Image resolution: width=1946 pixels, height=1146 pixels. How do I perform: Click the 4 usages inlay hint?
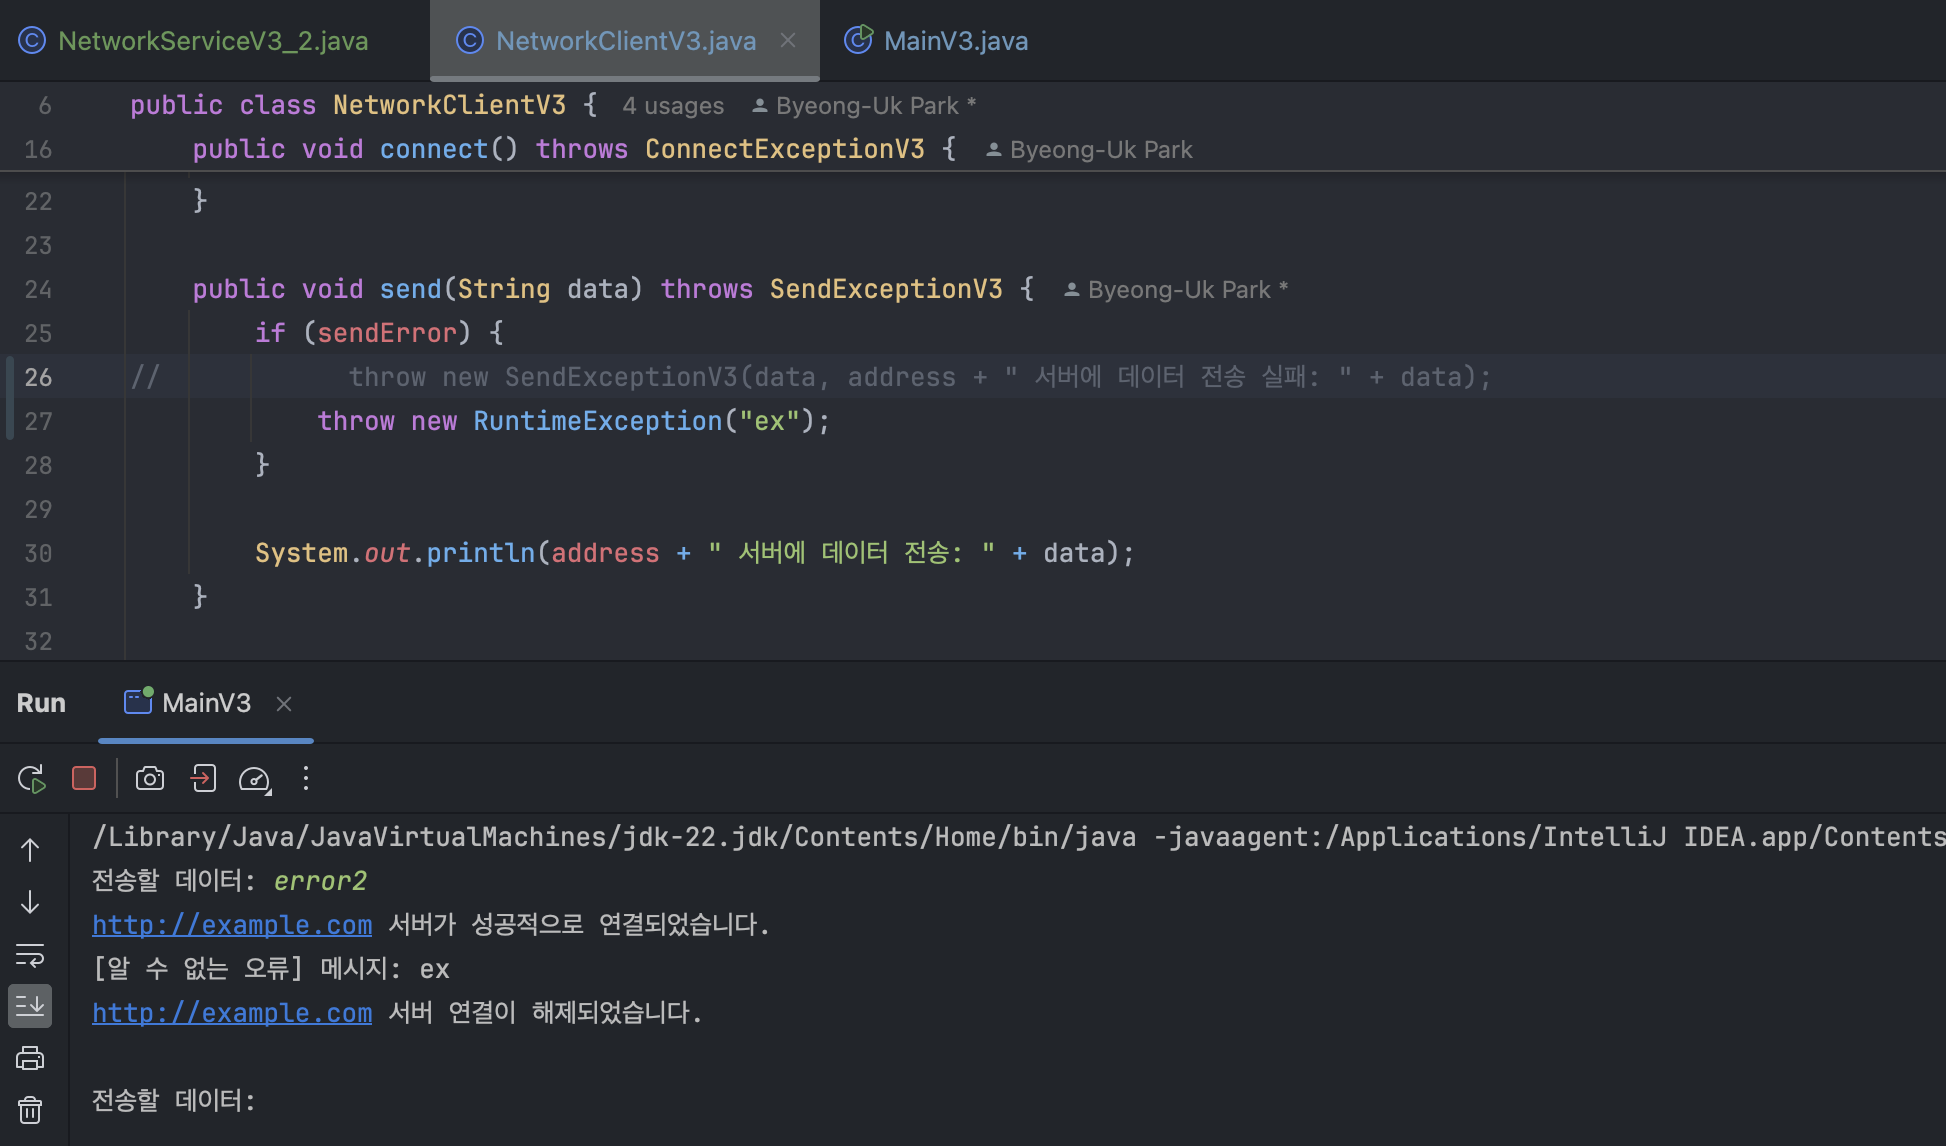[673, 106]
